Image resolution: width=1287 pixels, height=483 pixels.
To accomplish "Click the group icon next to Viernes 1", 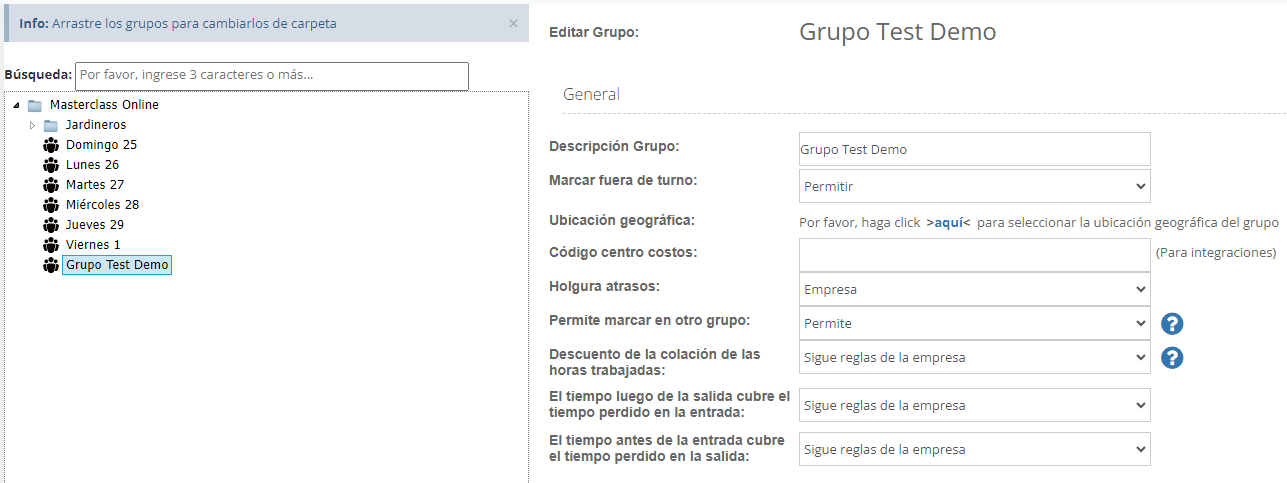I will pos(51,245).
